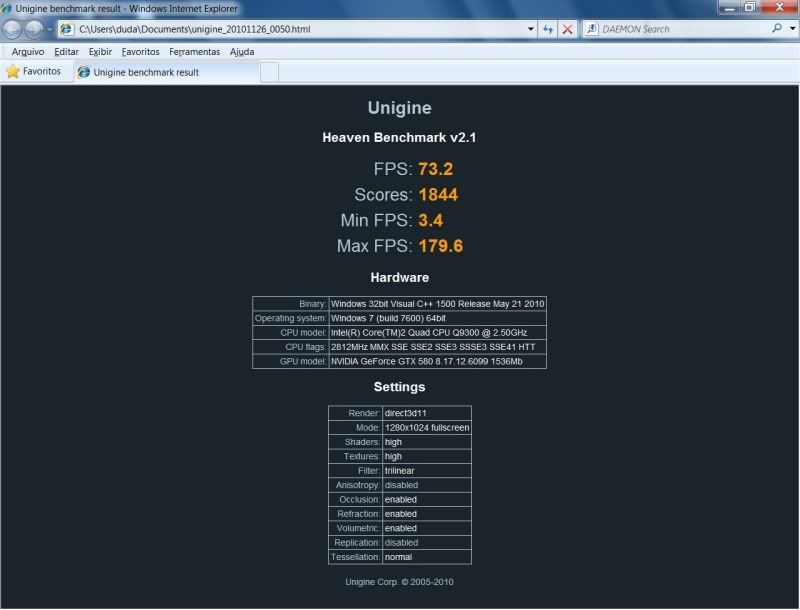Open the Favoritos star button in the favorites bar
This screenshot has height=610, width=800.
tap(34, 72)
